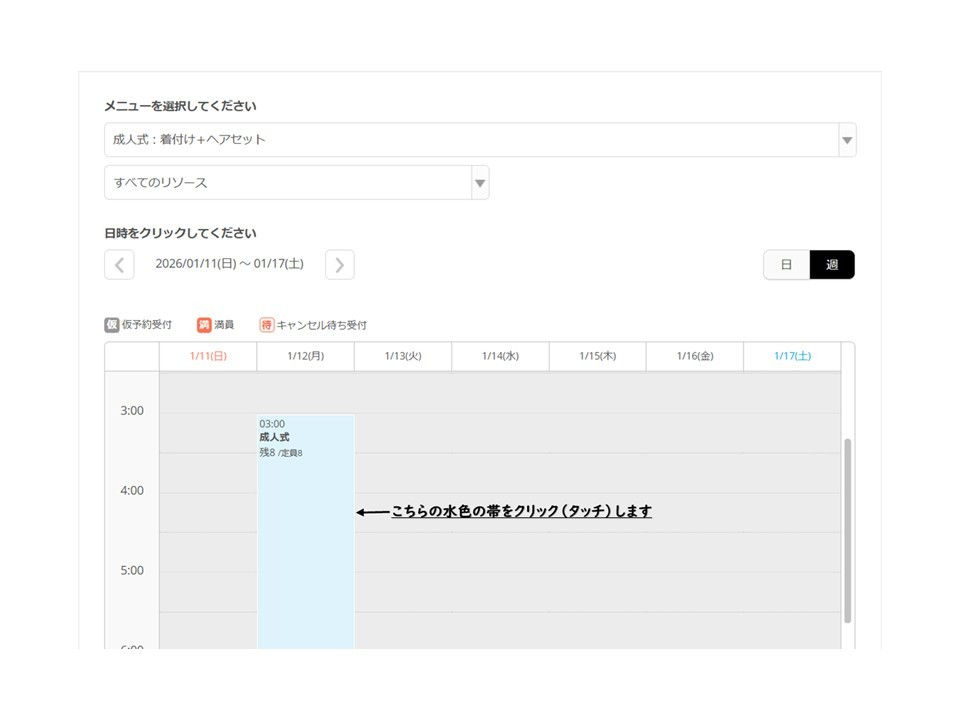The image size is (960, 720).
Task: Click the 満 full legend icon
Action: [204, 324]
